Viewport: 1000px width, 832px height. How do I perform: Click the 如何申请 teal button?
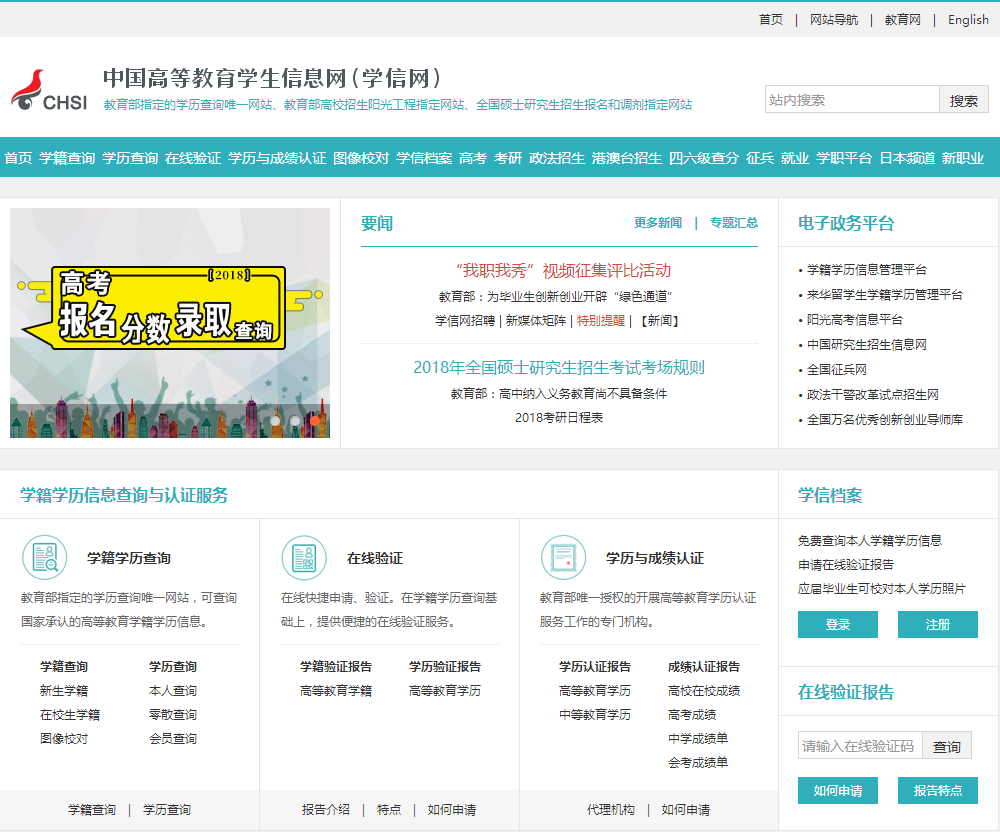[x=837, y=791]
